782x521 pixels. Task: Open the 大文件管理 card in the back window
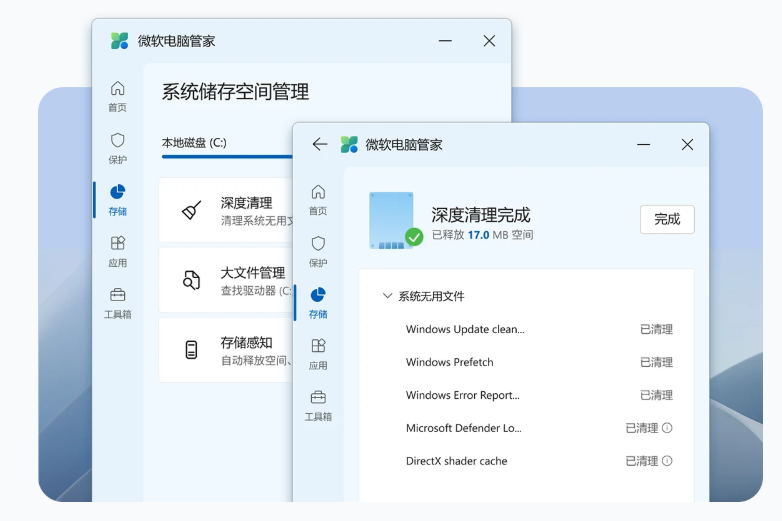225,280
